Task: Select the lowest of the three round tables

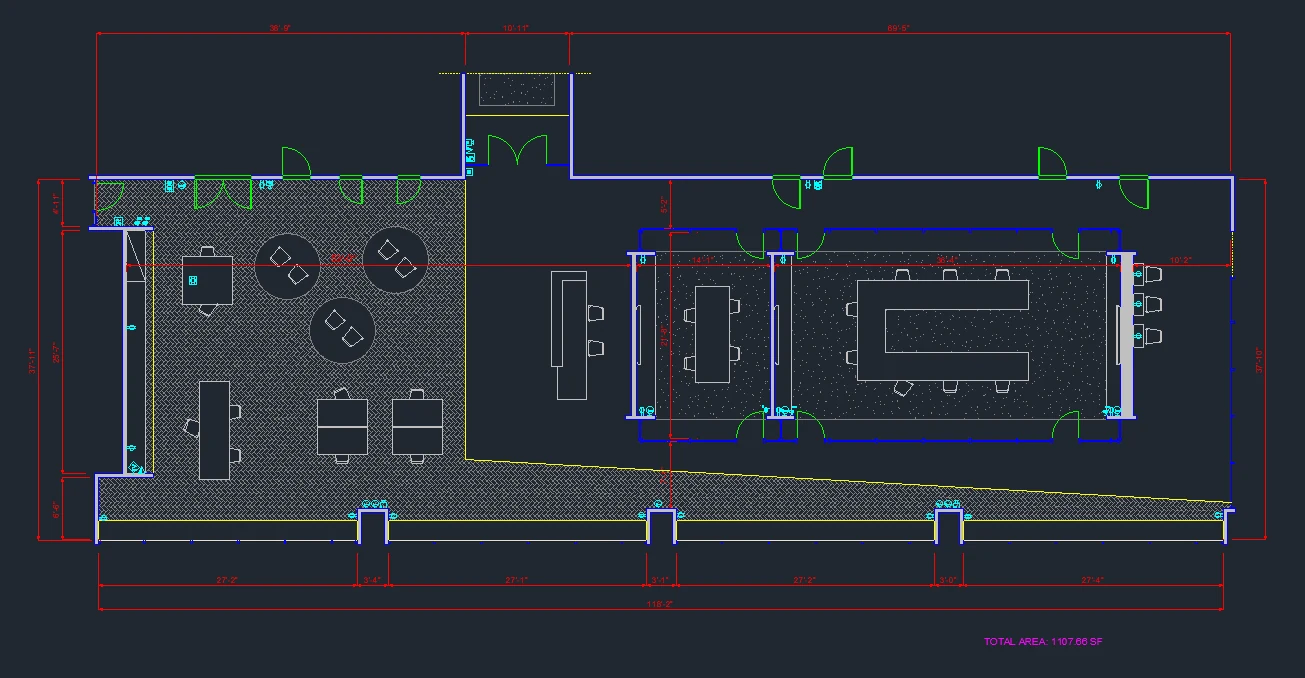Action: (x=343, y=330)
